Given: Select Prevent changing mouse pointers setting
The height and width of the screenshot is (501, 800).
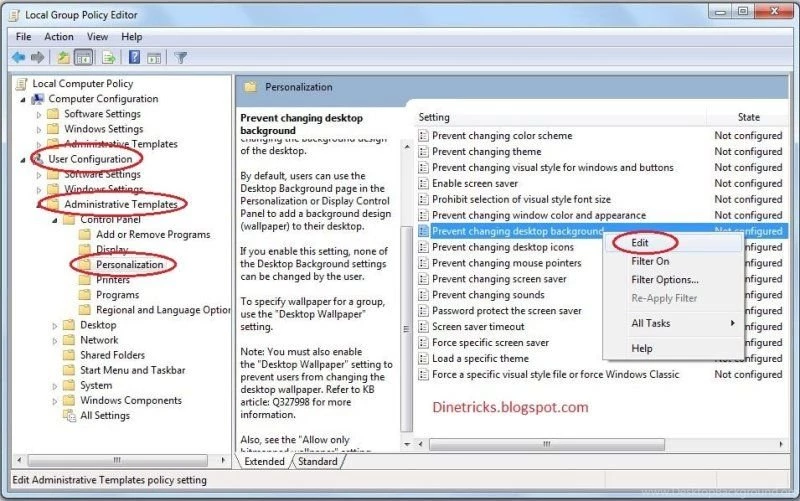Looking at the screenshot, I should point(507,263).
